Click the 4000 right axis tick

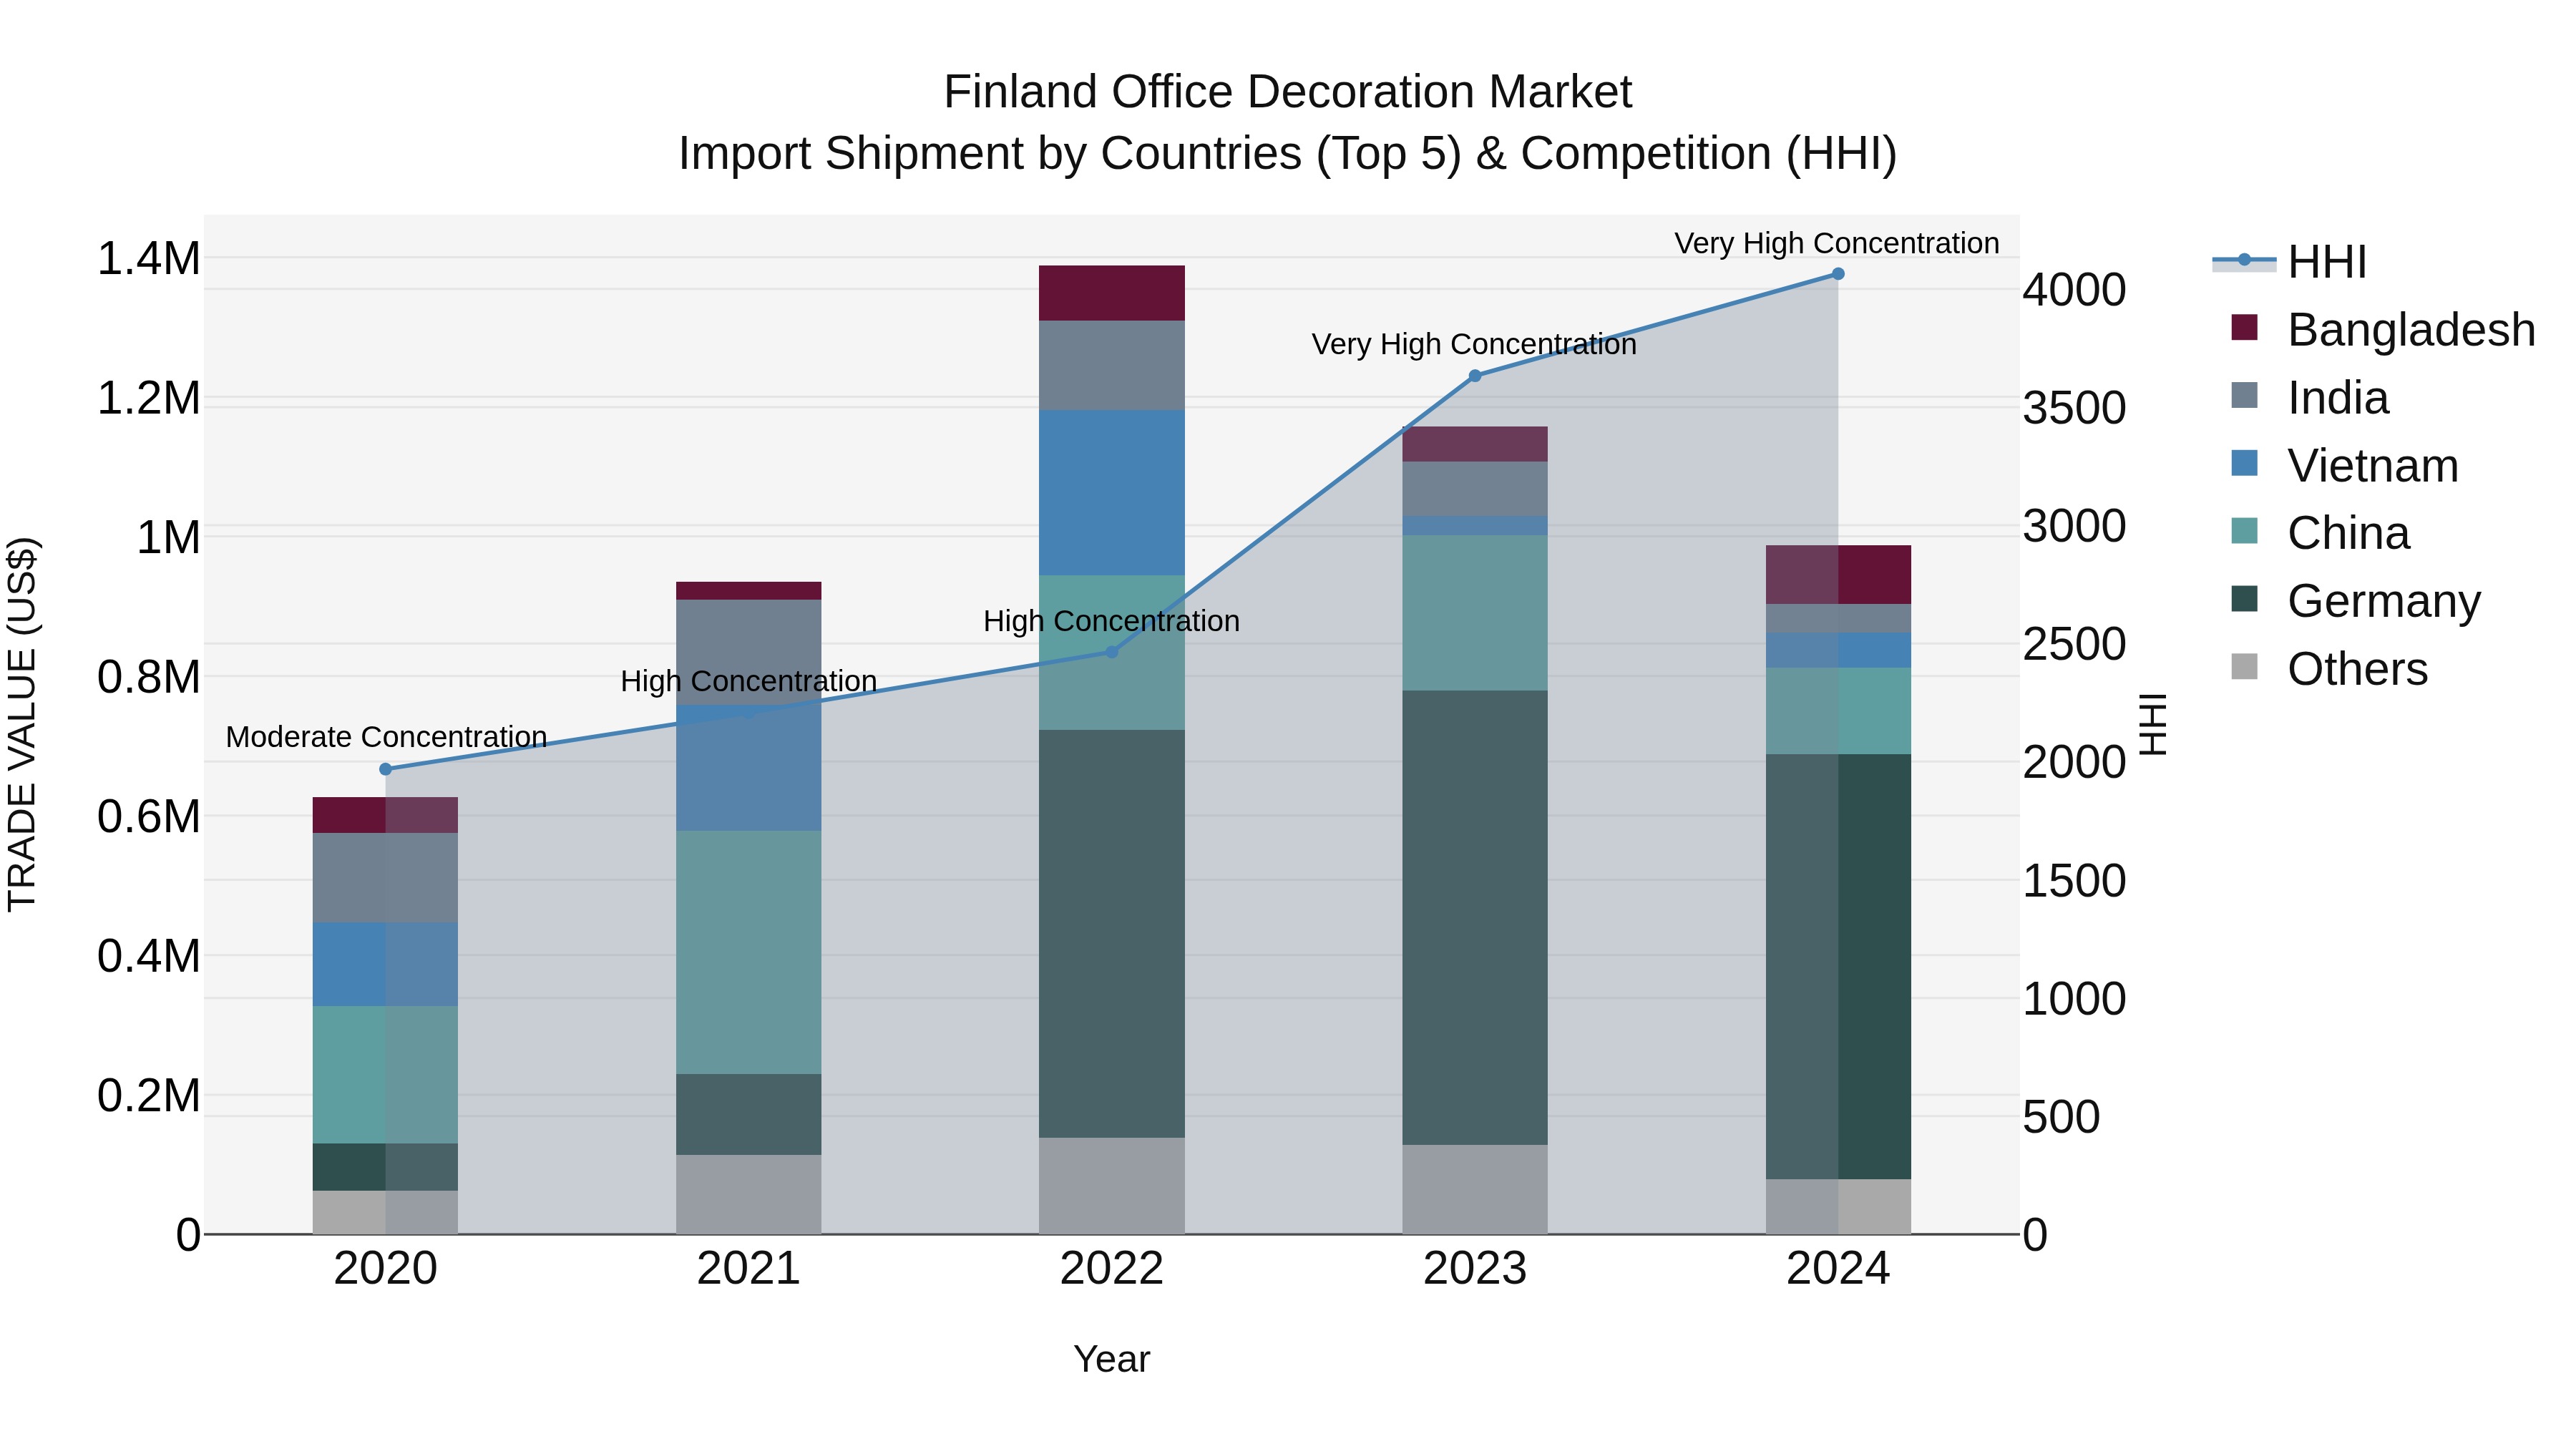click(x=2074, y=290)
